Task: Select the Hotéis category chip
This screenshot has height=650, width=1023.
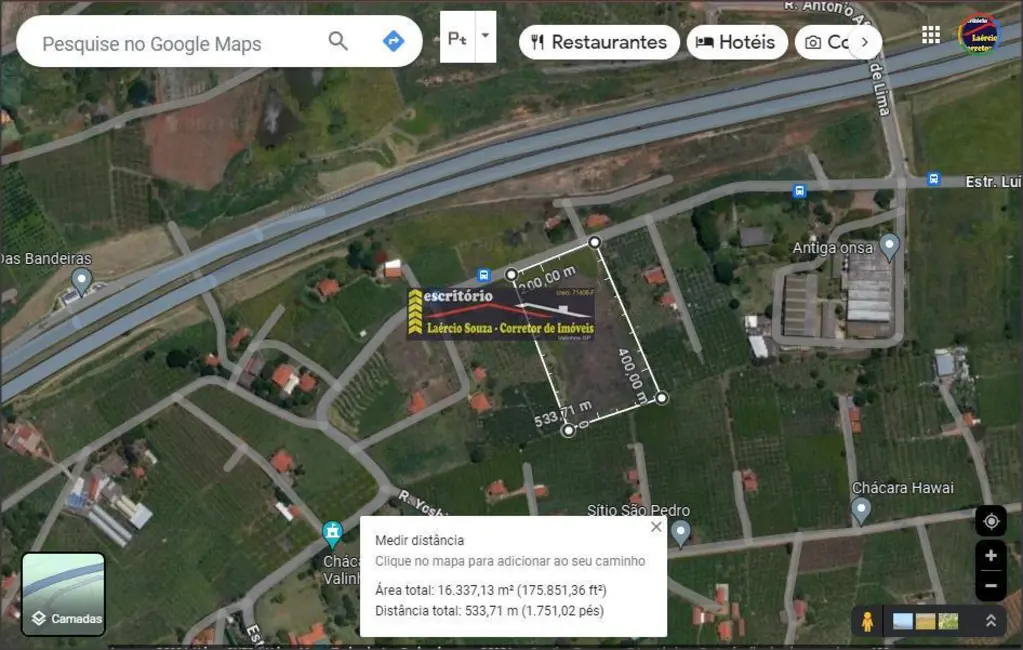Action: [x=736, y=42]
